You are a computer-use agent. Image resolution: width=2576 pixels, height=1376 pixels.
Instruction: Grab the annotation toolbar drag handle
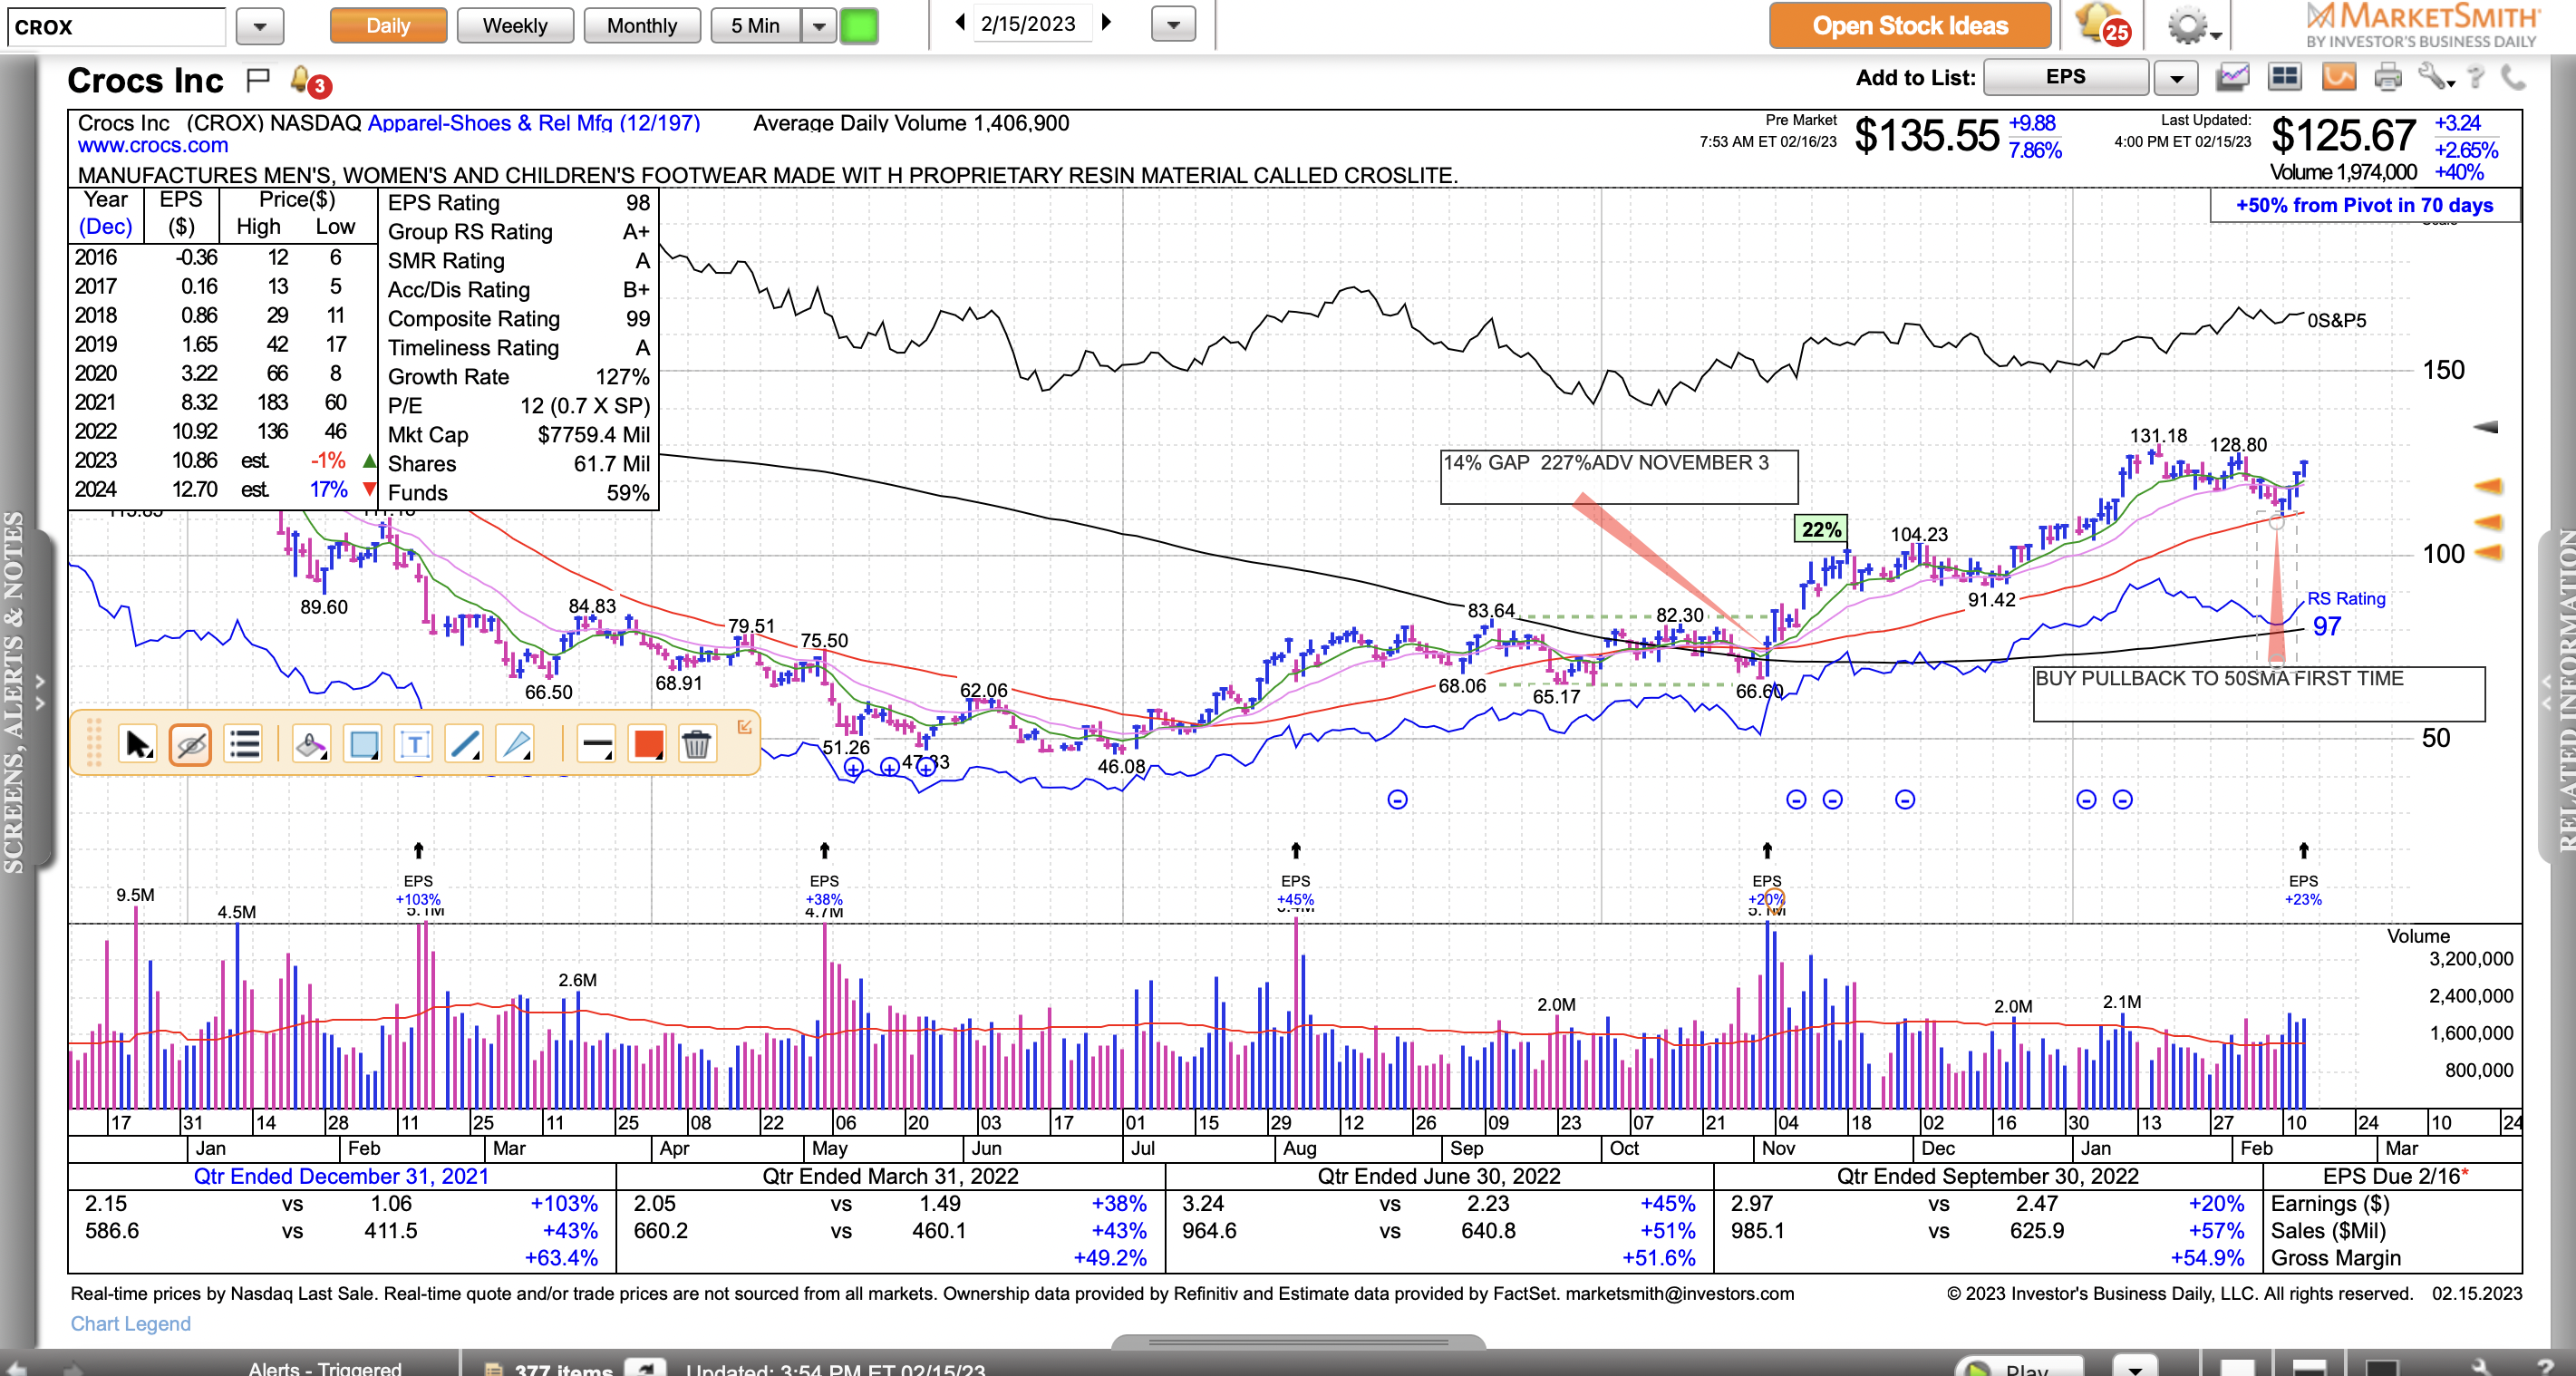point(94,743)
